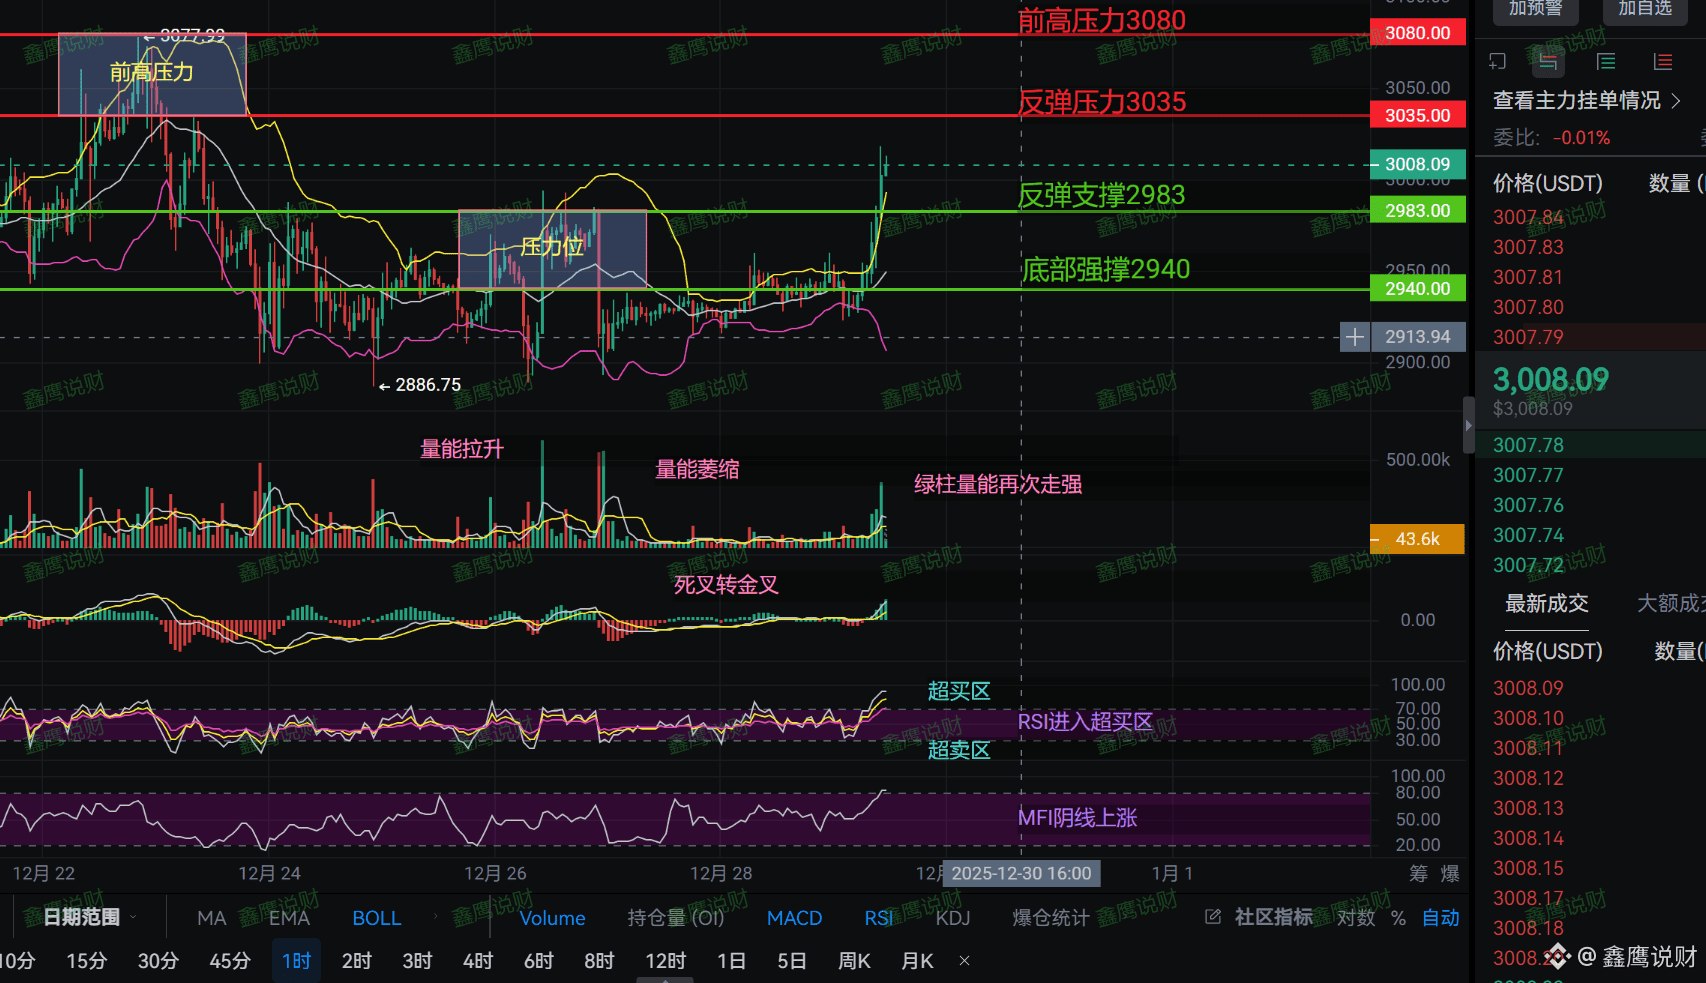Screen dimensions: 1706x983
Task: Click the chart snapshot frame icon above 查看主力挂单情况
Action: (x=1498, y=61)
